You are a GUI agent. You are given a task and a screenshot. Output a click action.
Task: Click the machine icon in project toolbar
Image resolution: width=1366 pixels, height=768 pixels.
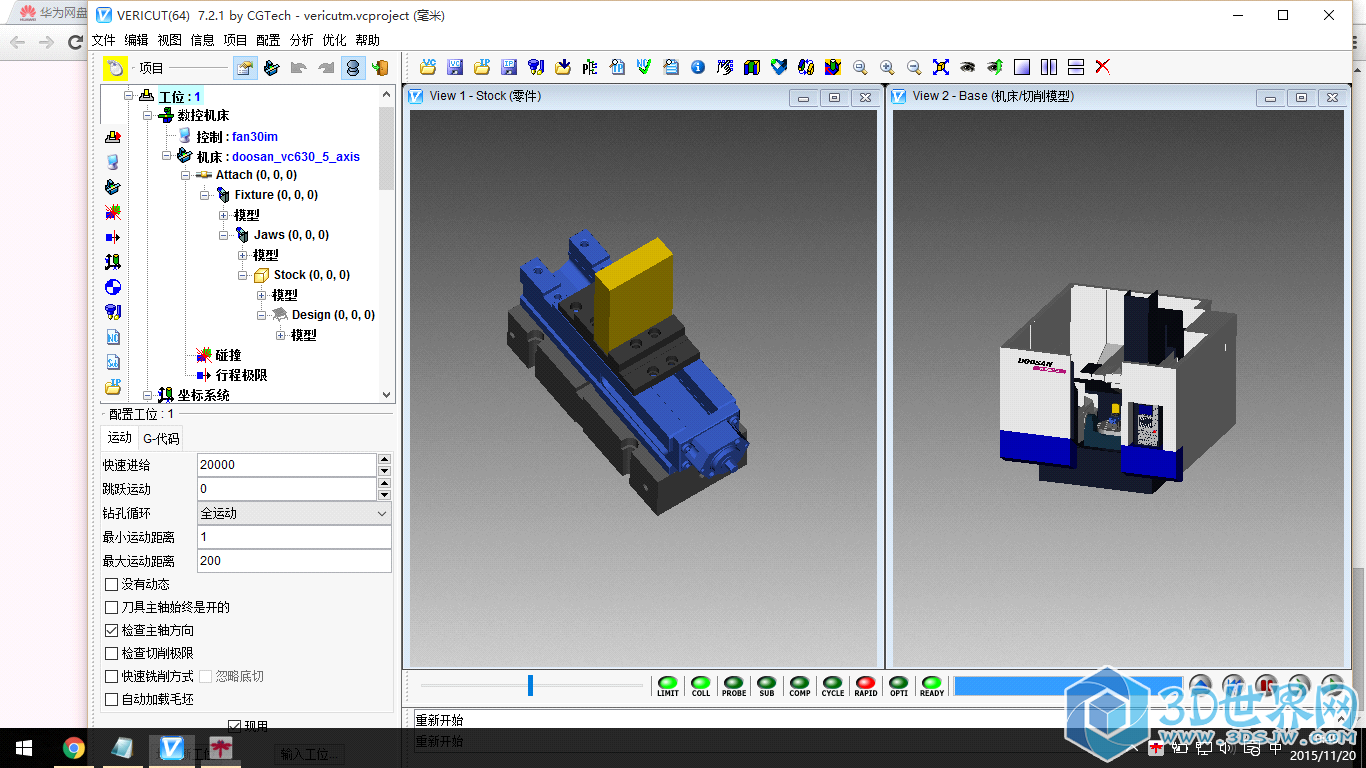point(272,68)
